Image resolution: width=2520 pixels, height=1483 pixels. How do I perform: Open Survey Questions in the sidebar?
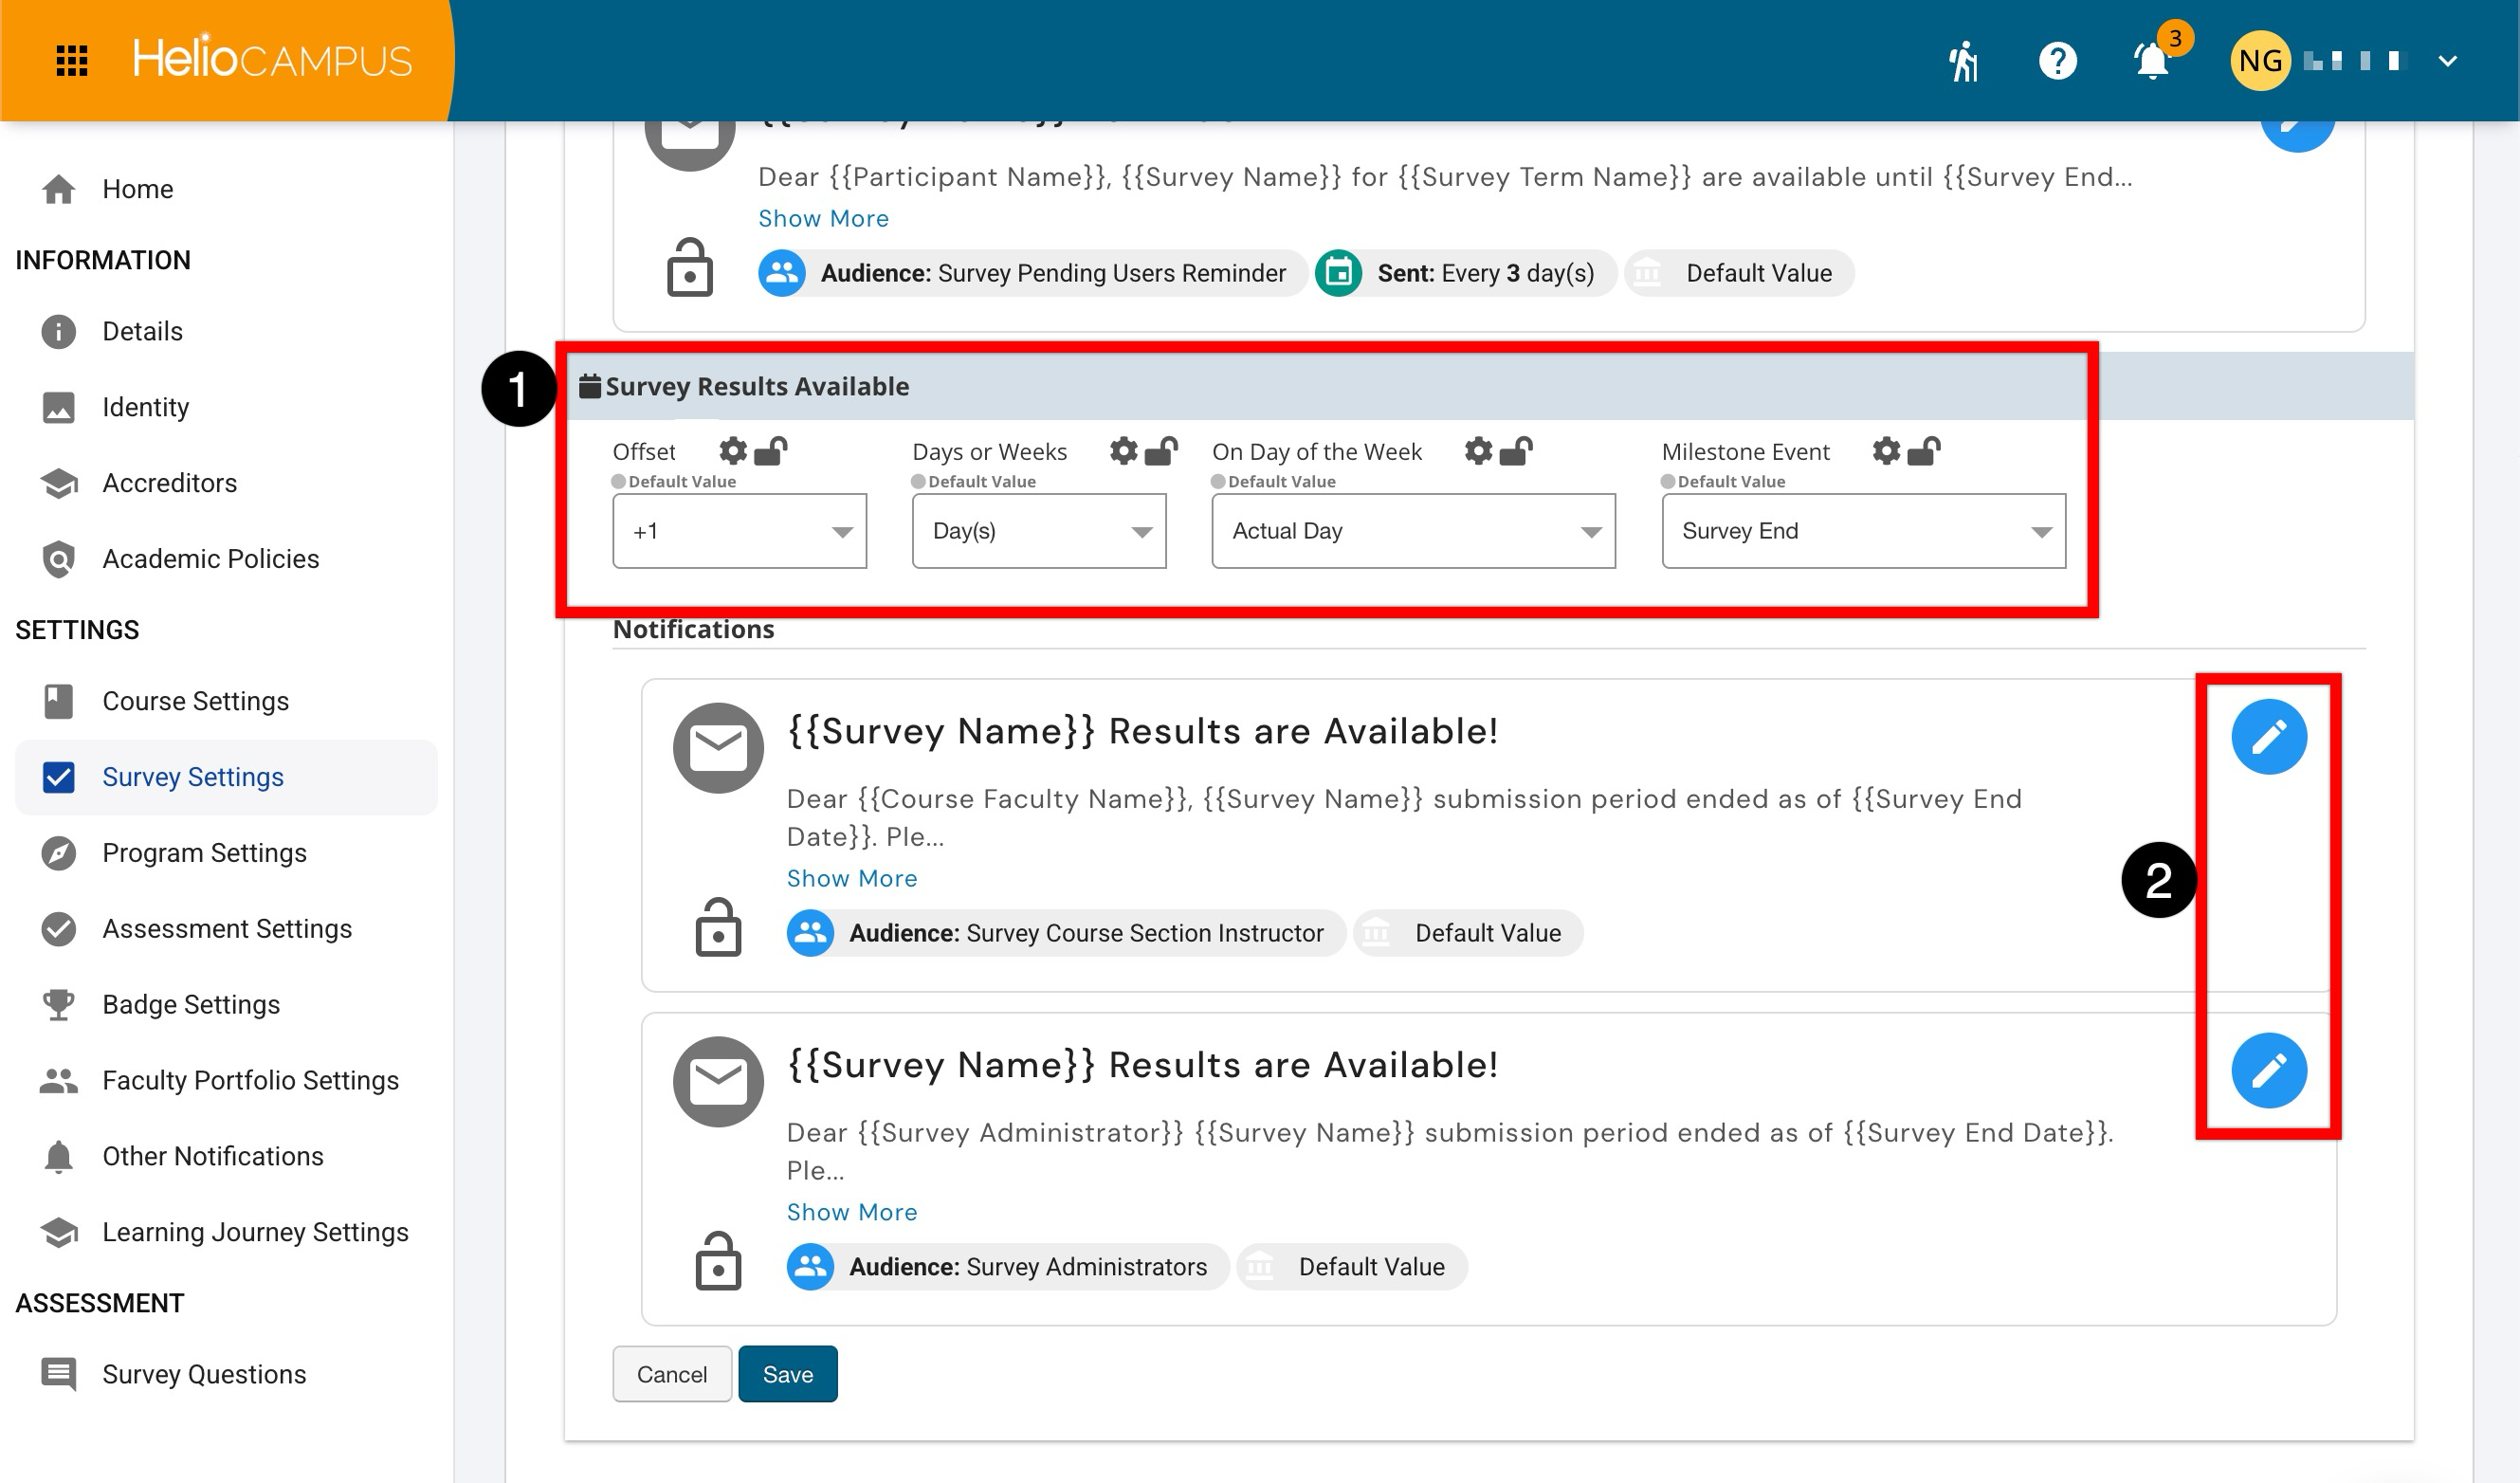pos(226,1374)
